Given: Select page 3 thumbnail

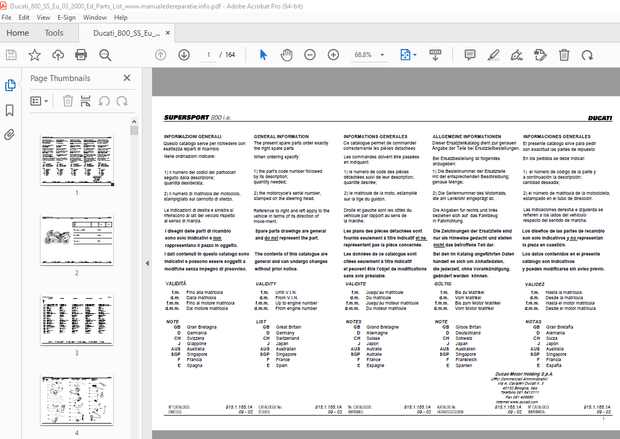Looking at the screenshot, I should (x=77, y=320).
